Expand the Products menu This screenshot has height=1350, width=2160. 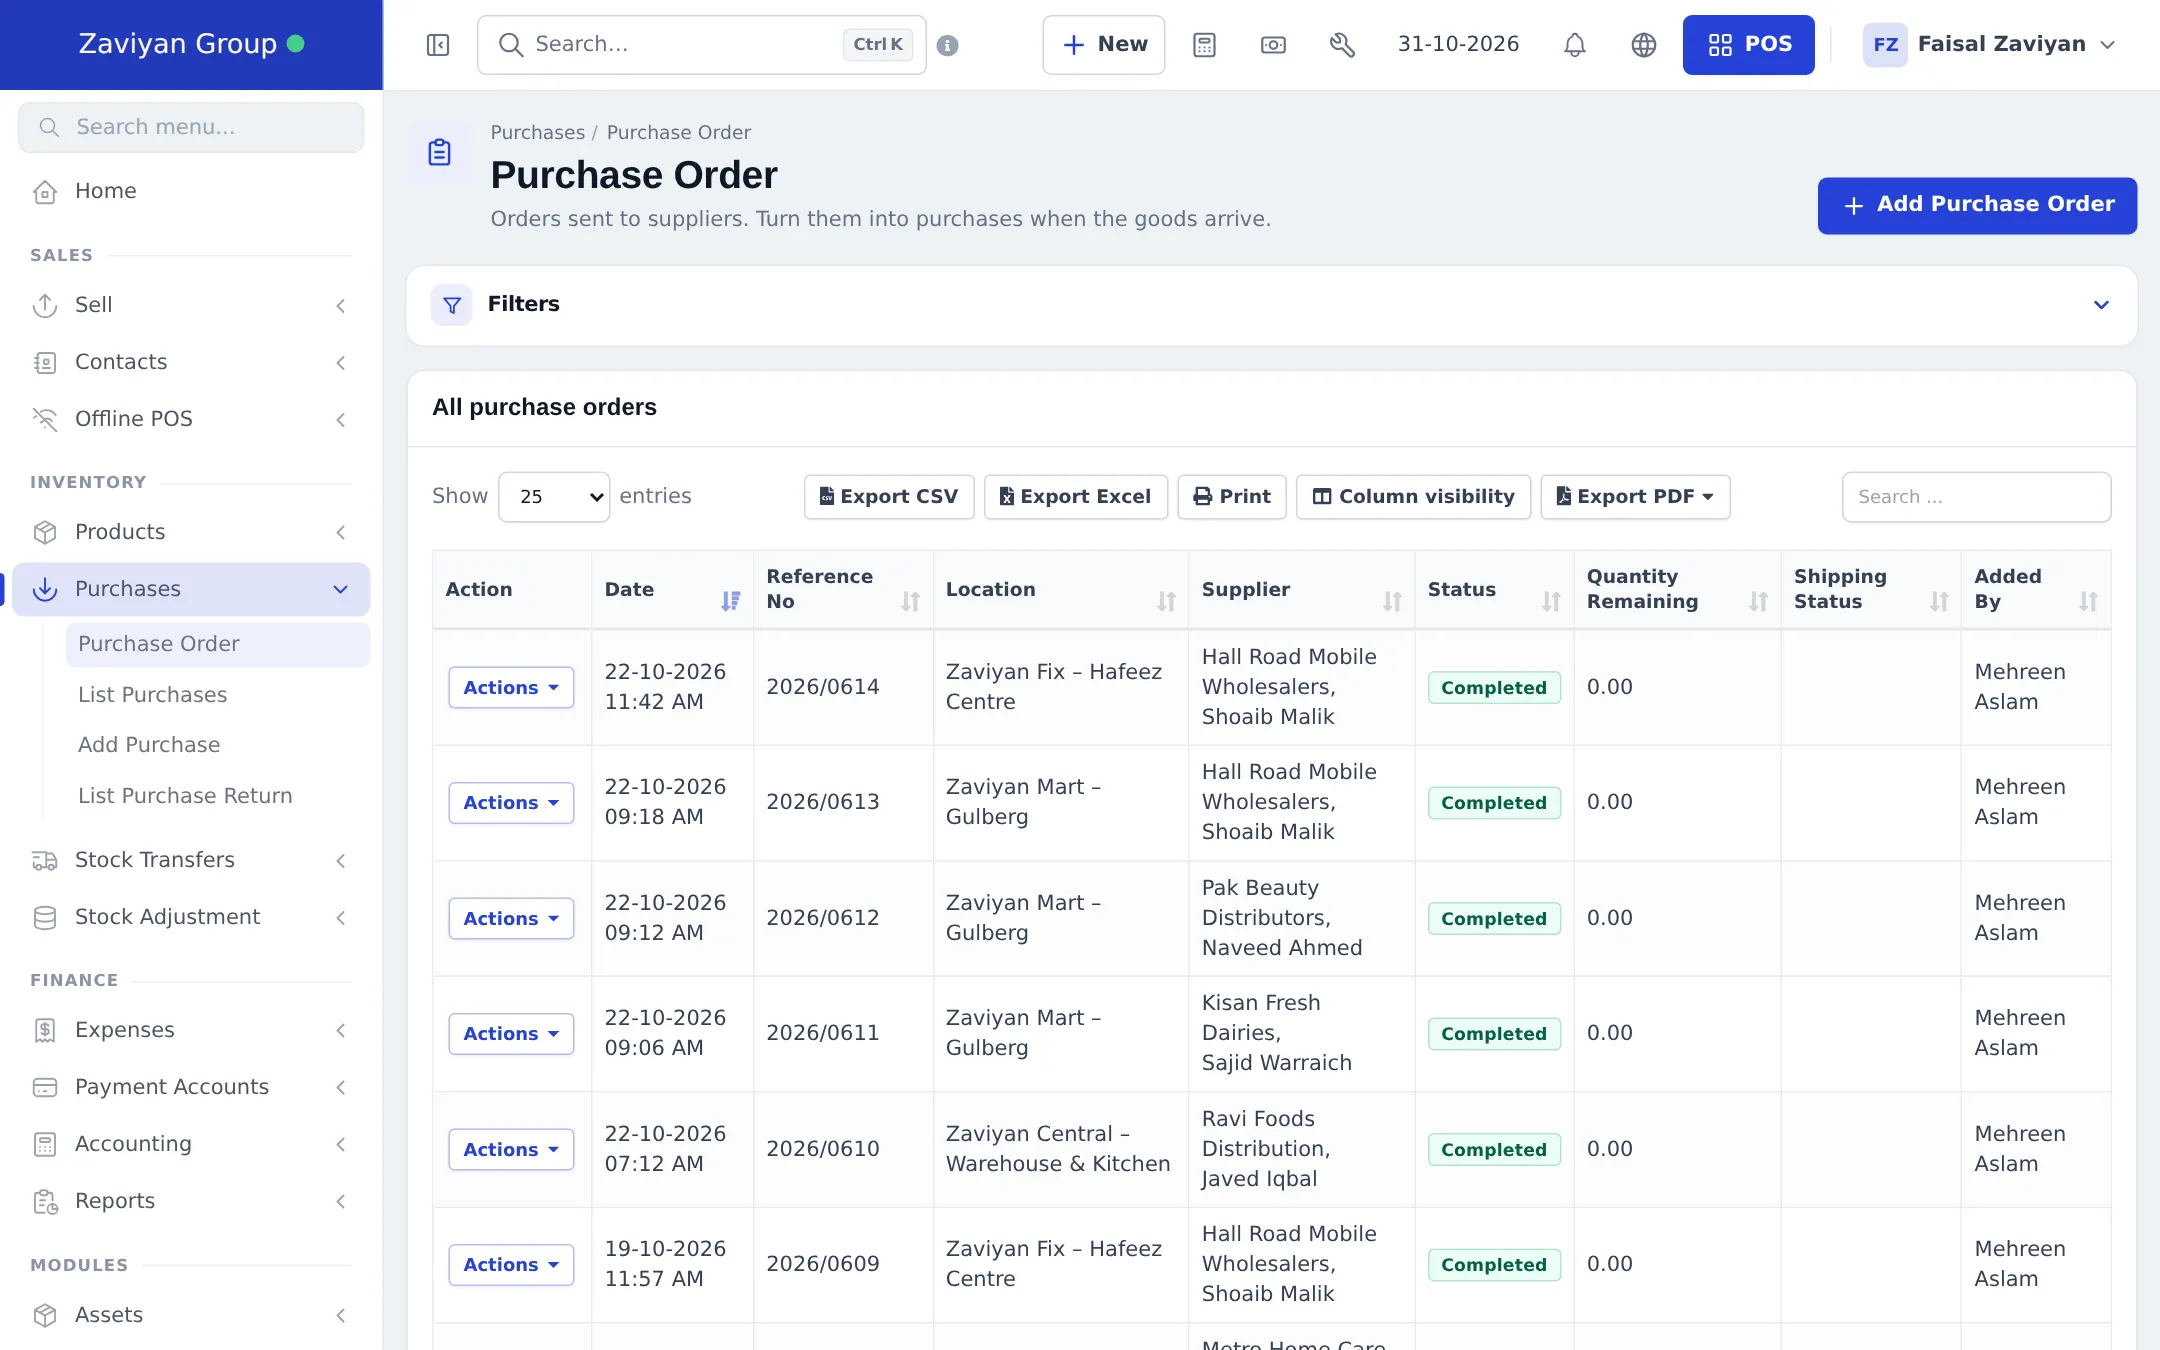[191, 532]
